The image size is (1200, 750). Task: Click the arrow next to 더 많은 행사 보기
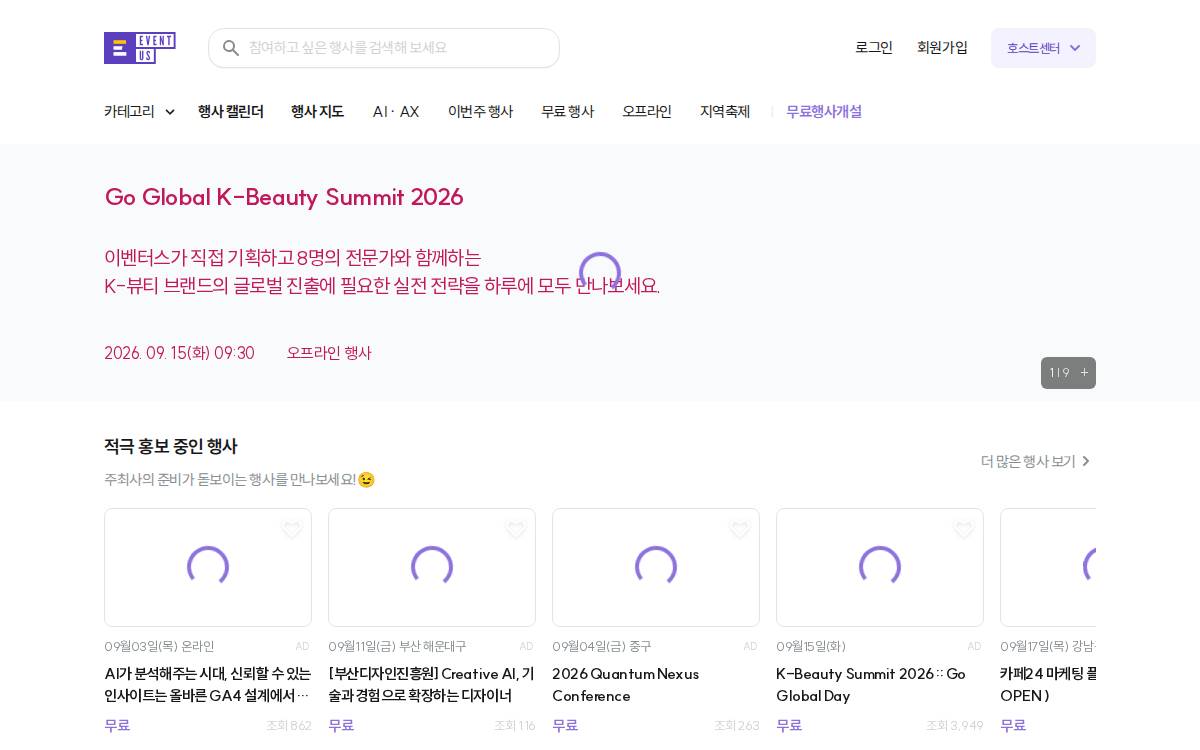[x=1086, y=461]
